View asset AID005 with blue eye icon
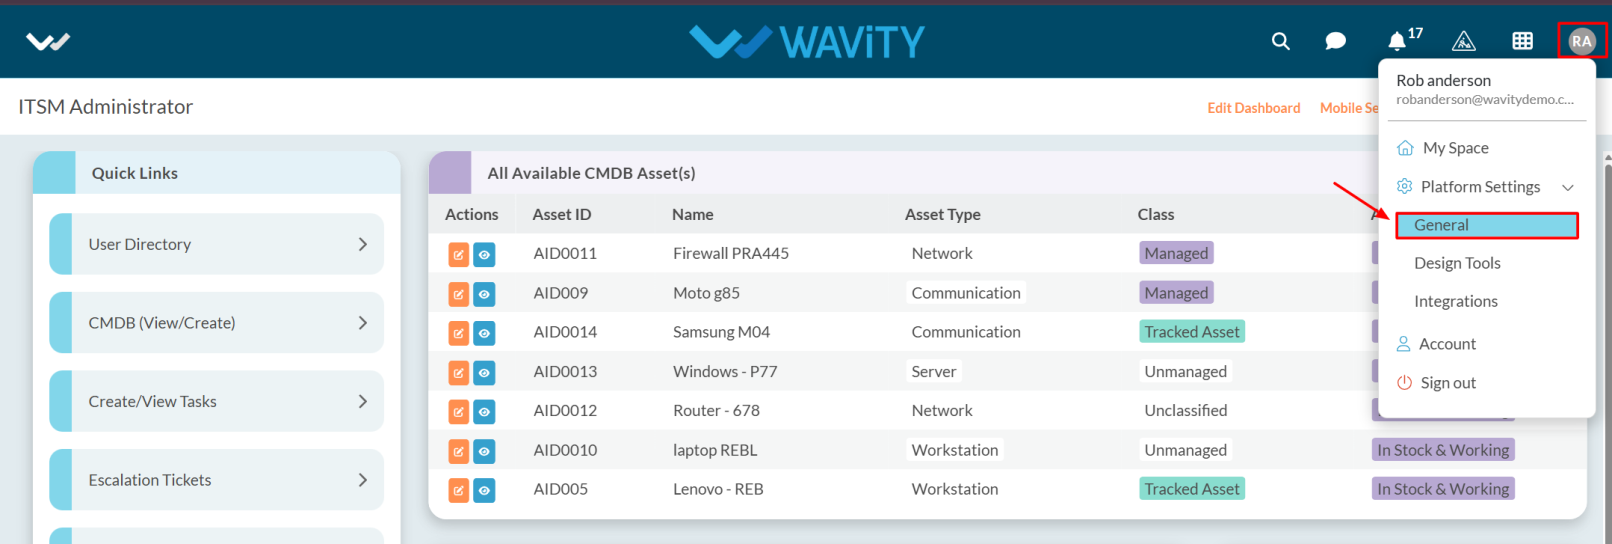1612x544 pixels. (484, 490)
